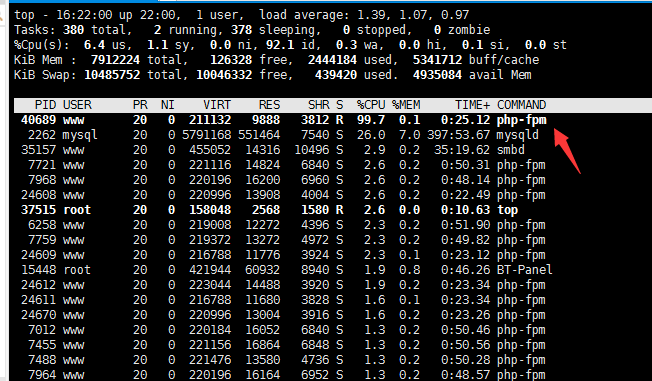Click the COMMAND column header

click(521, 105)
